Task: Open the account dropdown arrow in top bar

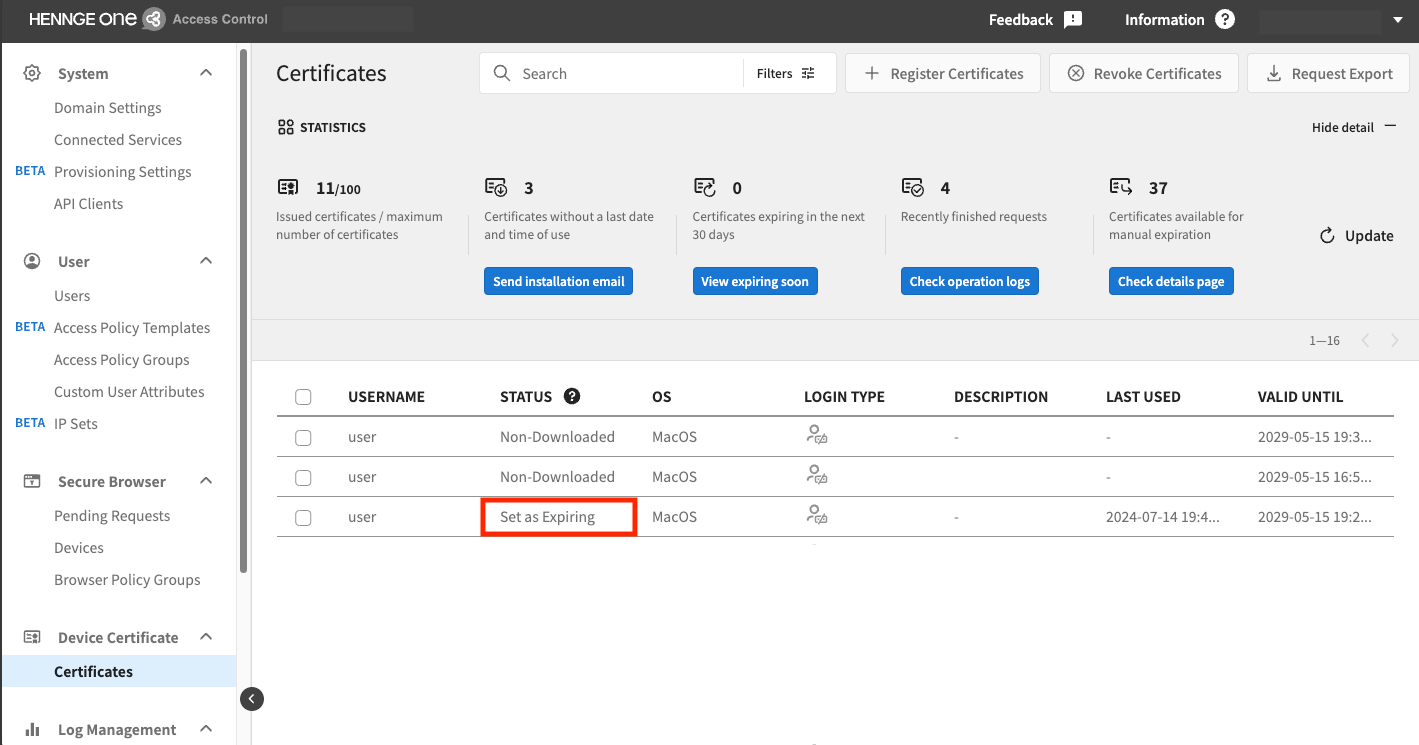Action: click(1398, 20)
